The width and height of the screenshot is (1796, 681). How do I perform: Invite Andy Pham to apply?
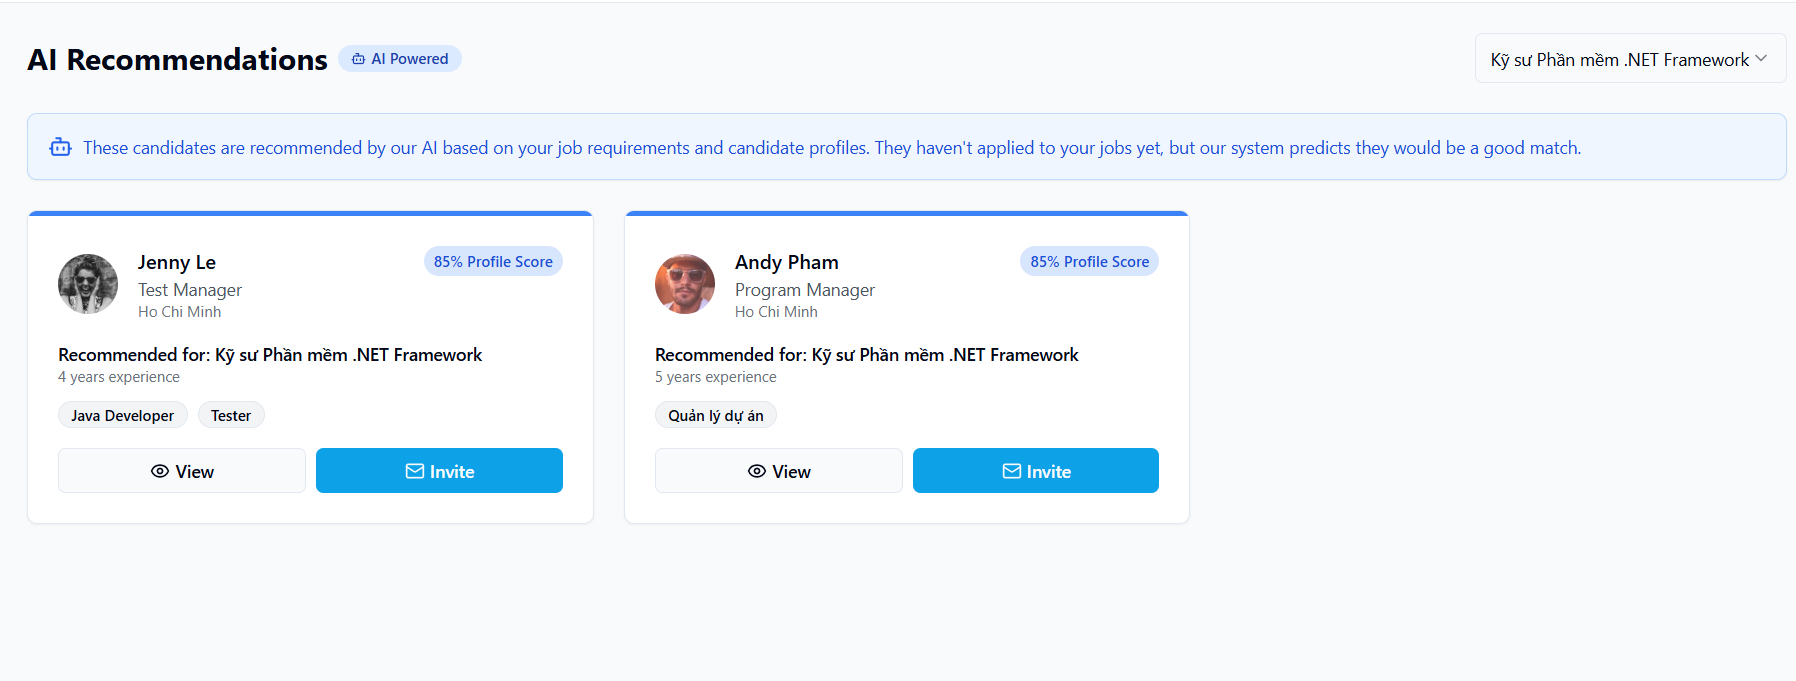1036,471
